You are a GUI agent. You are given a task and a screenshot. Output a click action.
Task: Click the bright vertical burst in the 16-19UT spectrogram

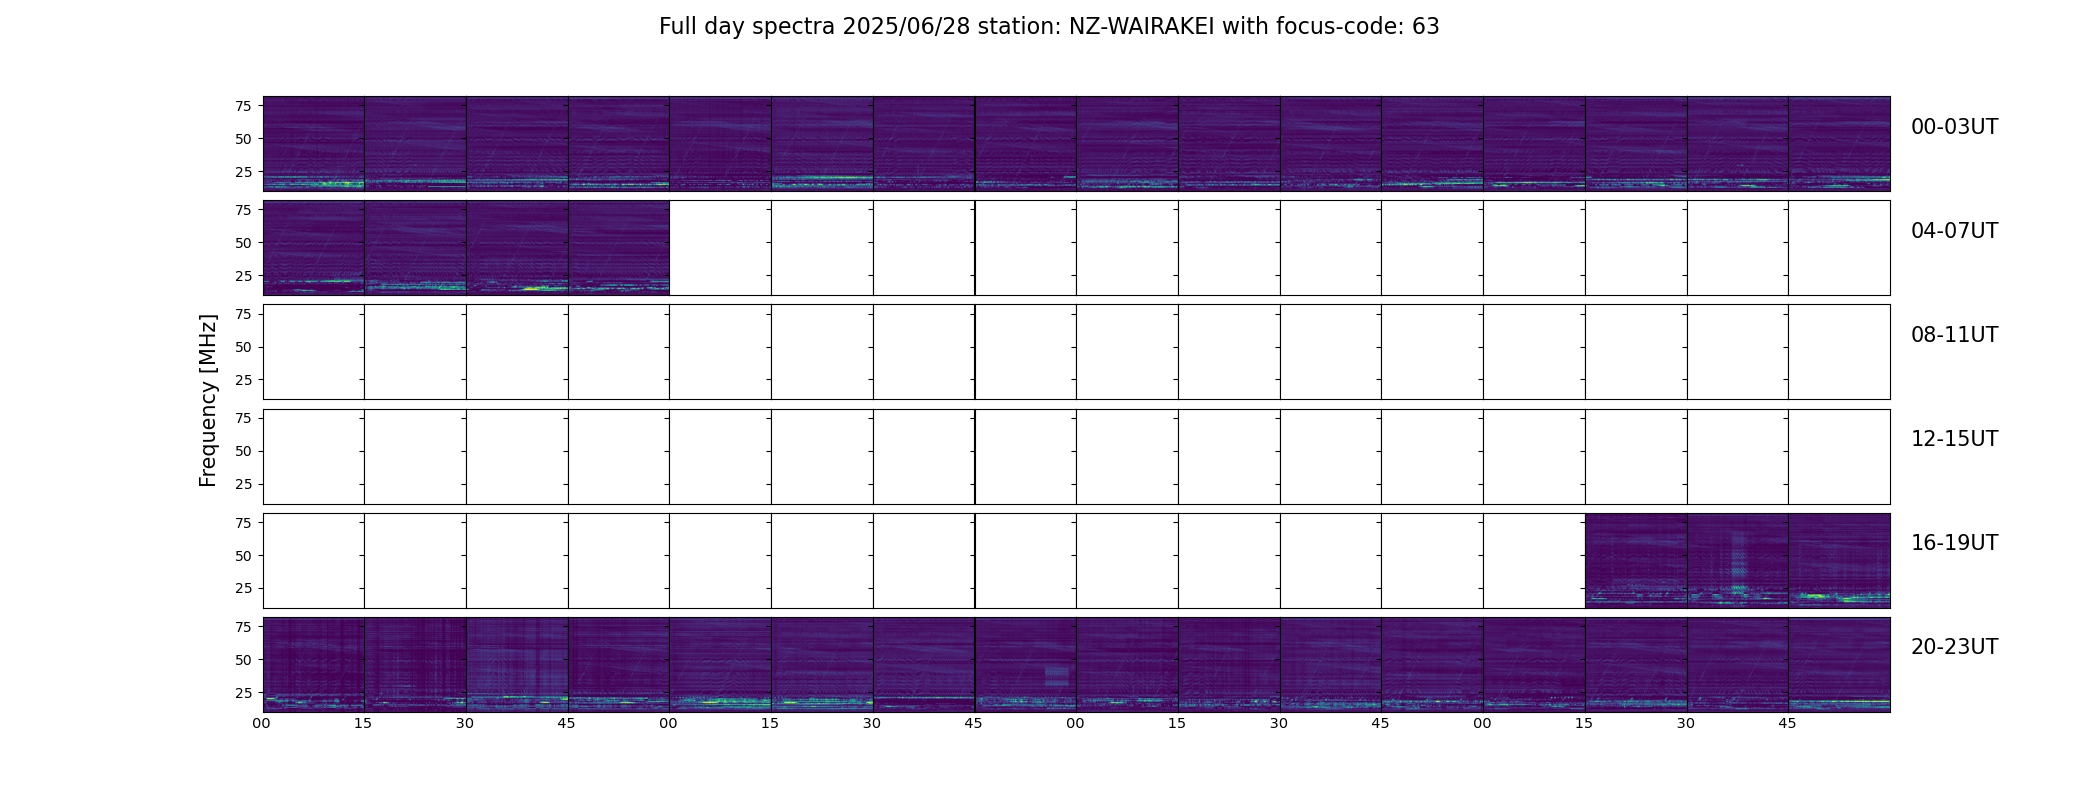click(x=1738, y=563)
